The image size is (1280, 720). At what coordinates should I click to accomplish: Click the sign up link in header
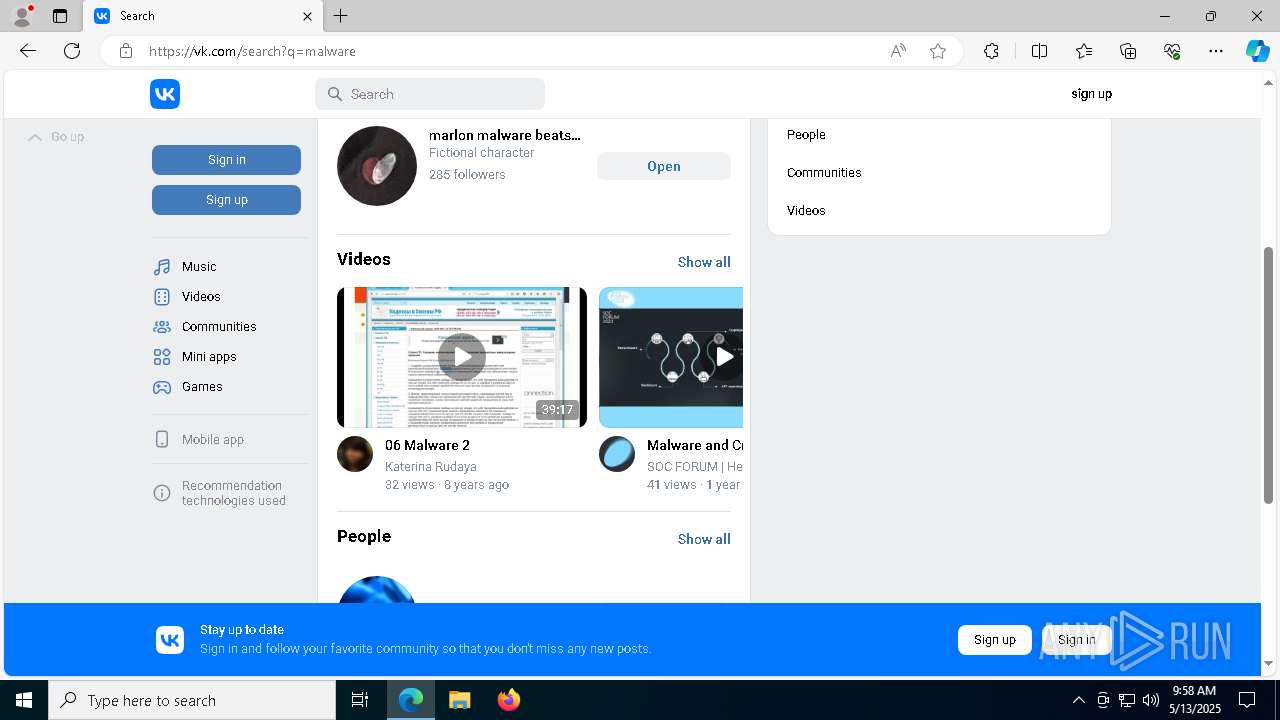pos(1091,94)
